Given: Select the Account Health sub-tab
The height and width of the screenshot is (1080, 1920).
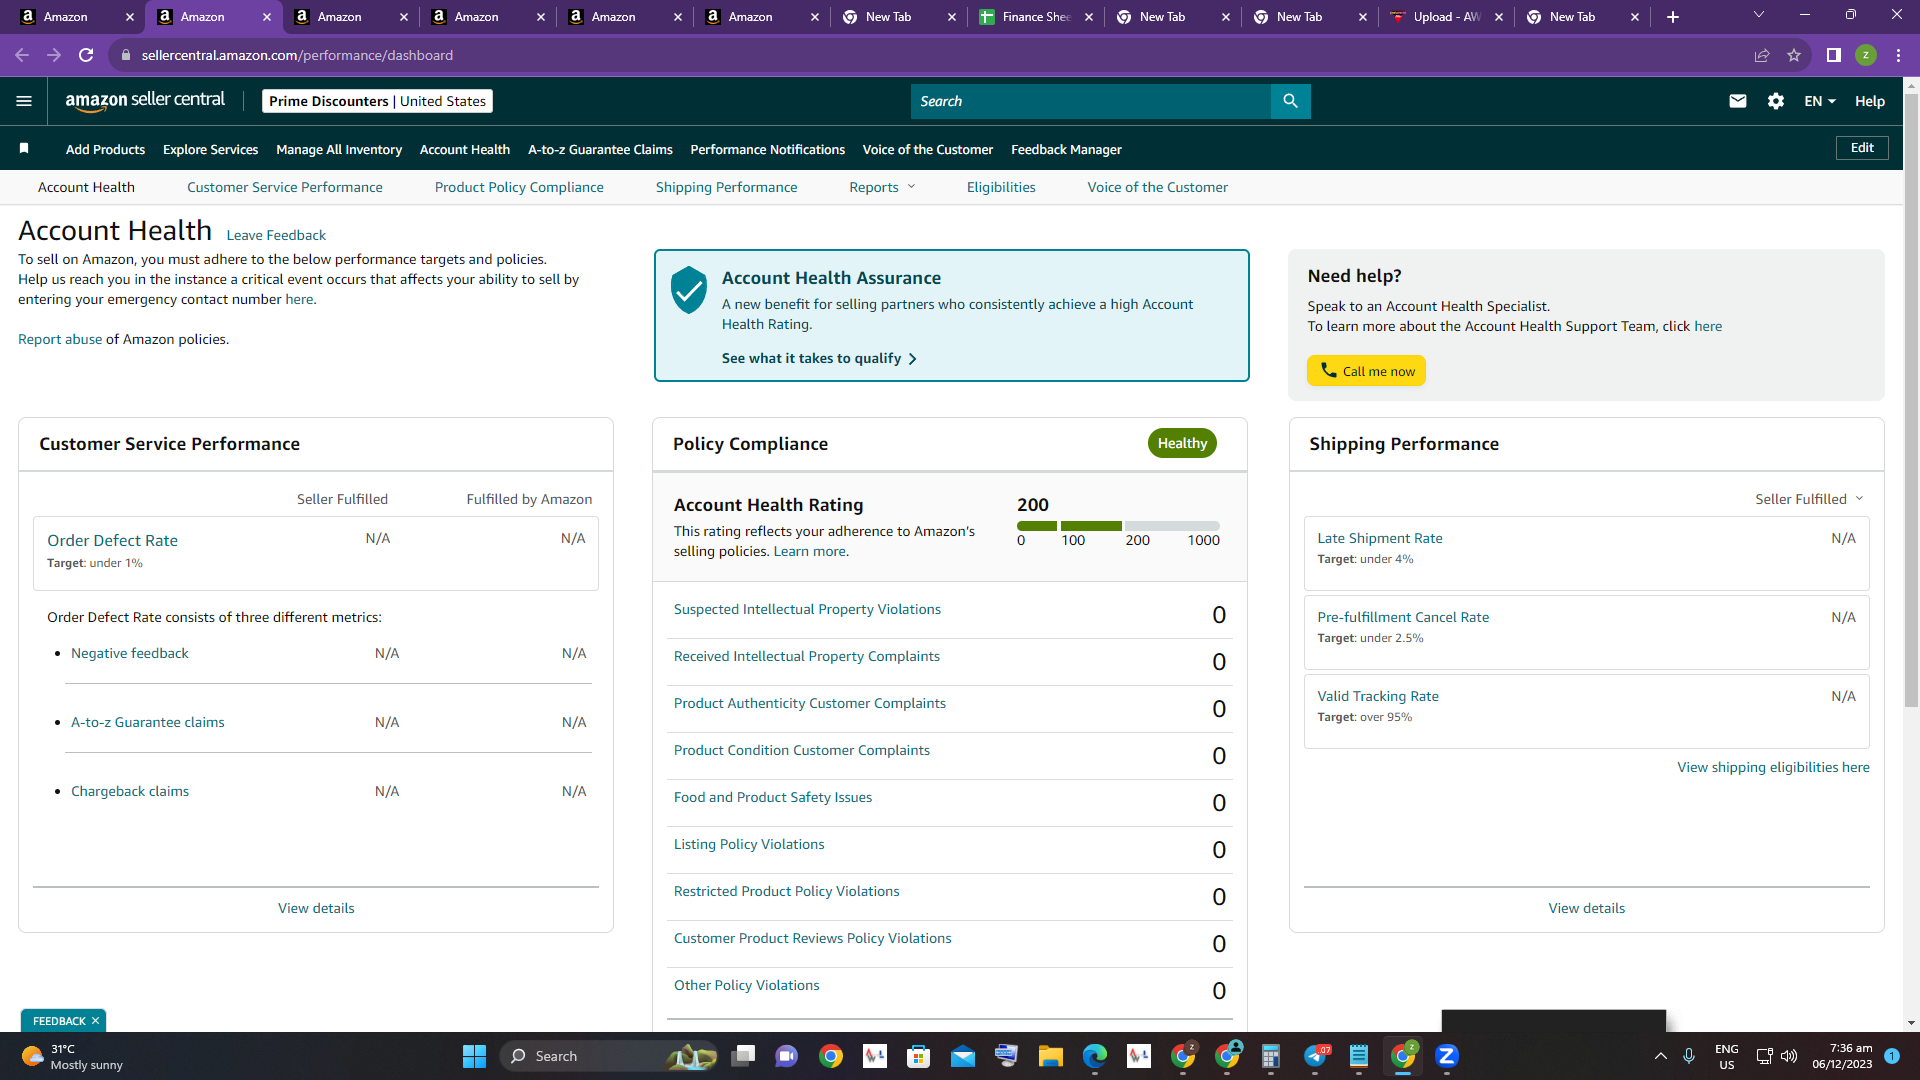Looking at the screenshot, I should coord(86,187).
